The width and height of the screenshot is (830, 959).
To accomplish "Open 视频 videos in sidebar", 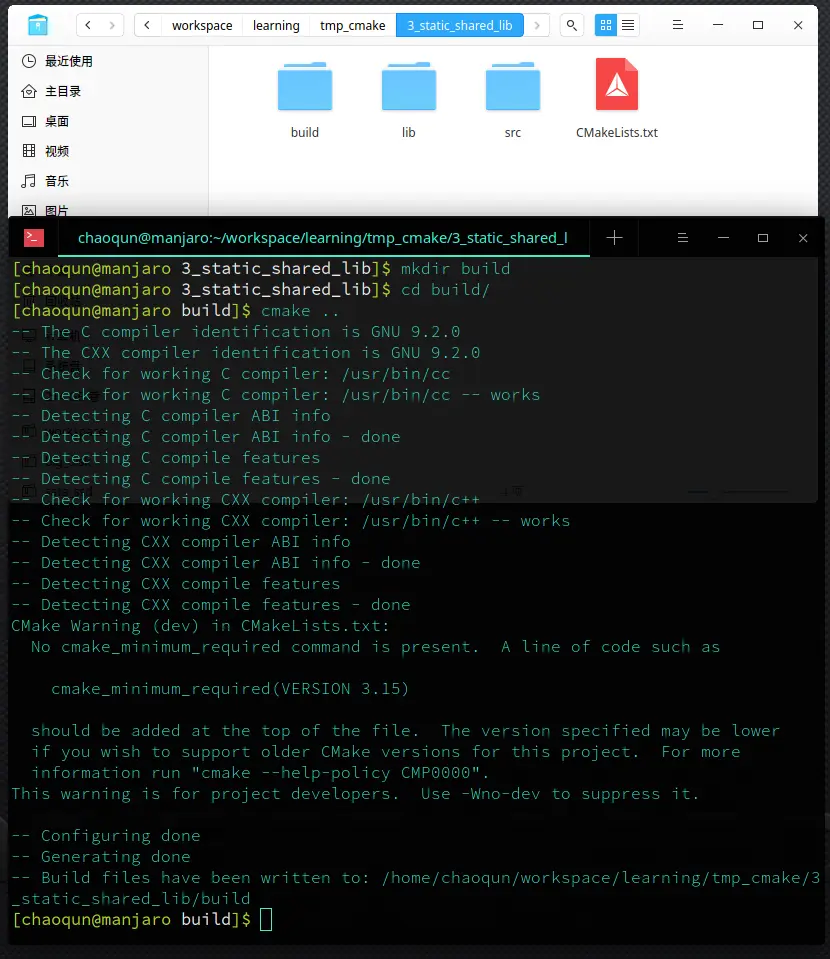I will click(x=109, y=151).
